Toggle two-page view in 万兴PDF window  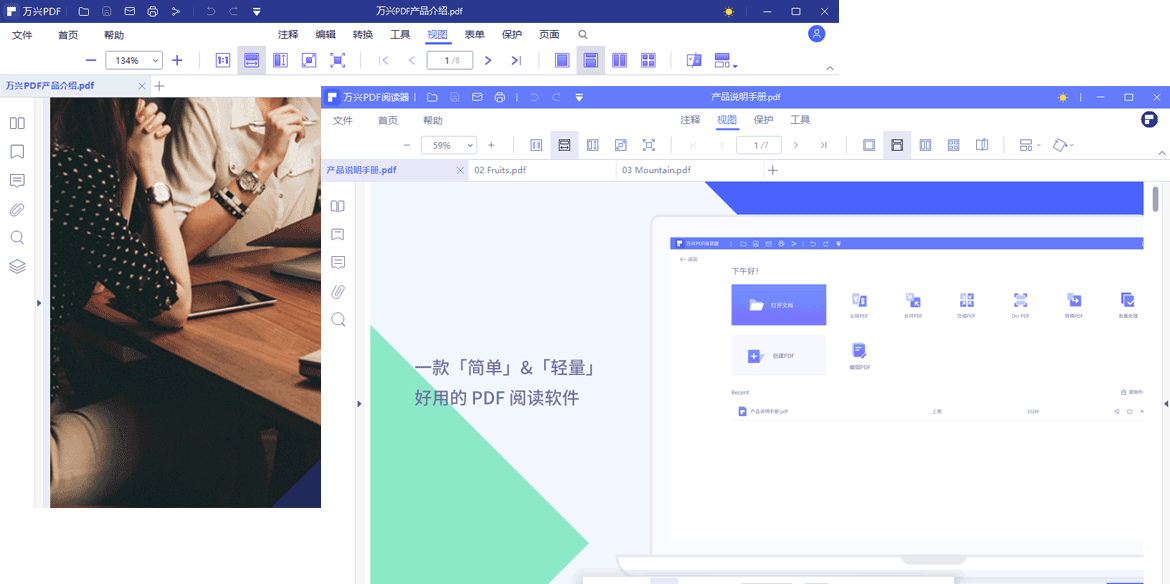(619, 60)
